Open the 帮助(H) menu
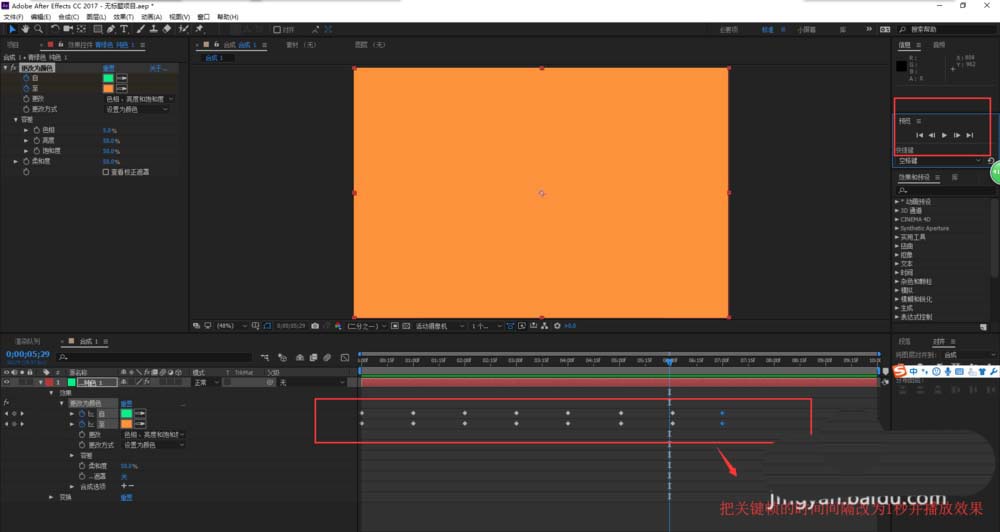Viewport: 1000px width, 532px height. 228,17
